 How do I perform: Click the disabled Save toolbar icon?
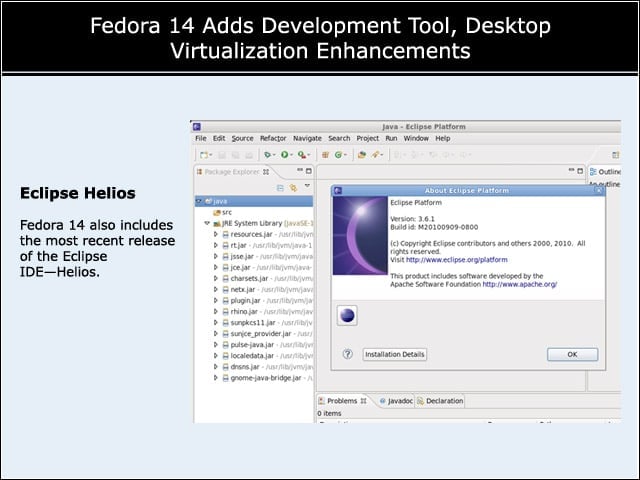pyautogui.click(x=222, y=155)
